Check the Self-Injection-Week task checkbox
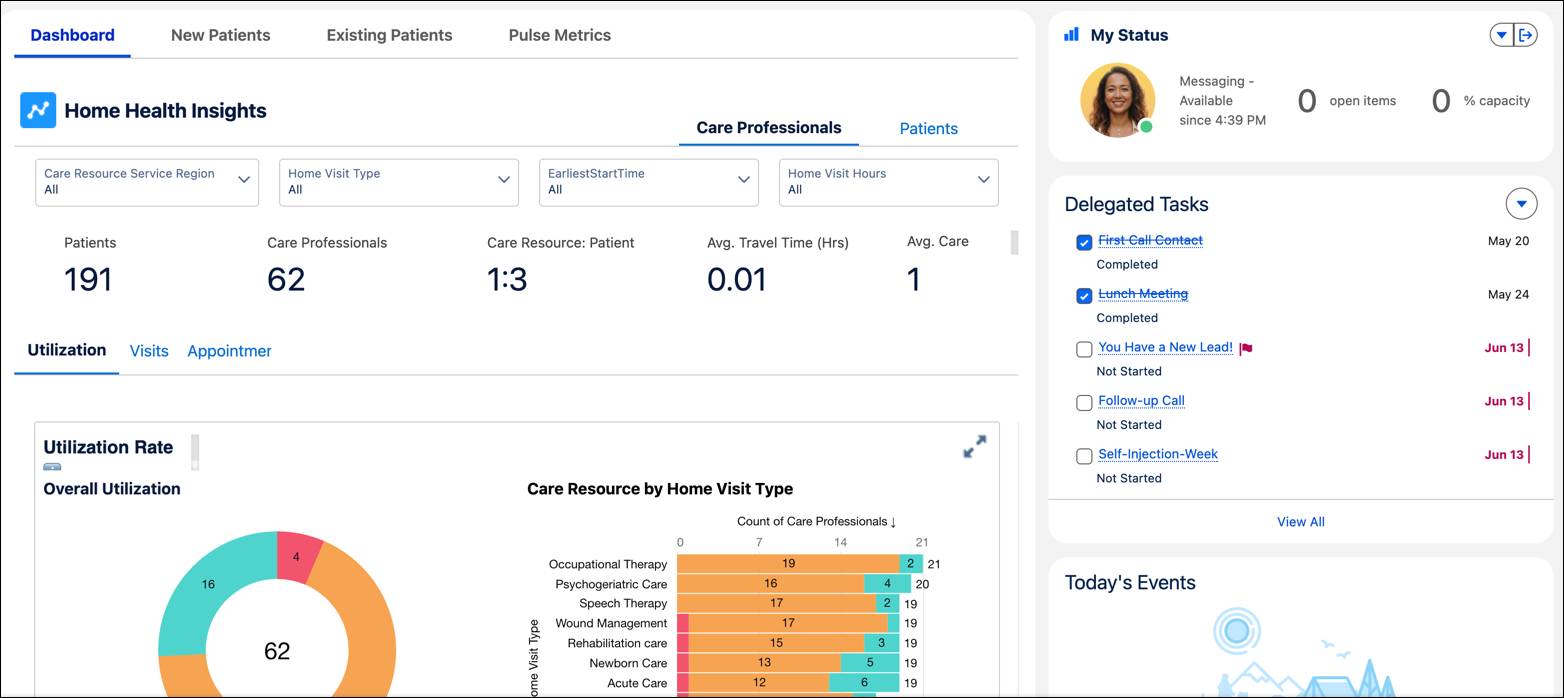This screenshot has height=698, width=1564. pyautogui.click(x=1084, y=456)
